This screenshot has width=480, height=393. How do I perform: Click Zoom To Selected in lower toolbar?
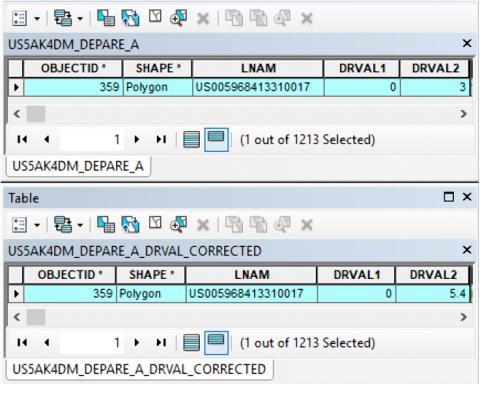(178, 224)
